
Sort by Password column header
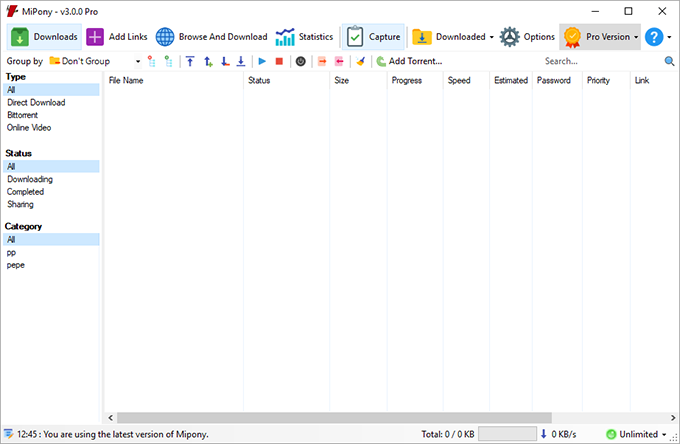tap(557, 80)
